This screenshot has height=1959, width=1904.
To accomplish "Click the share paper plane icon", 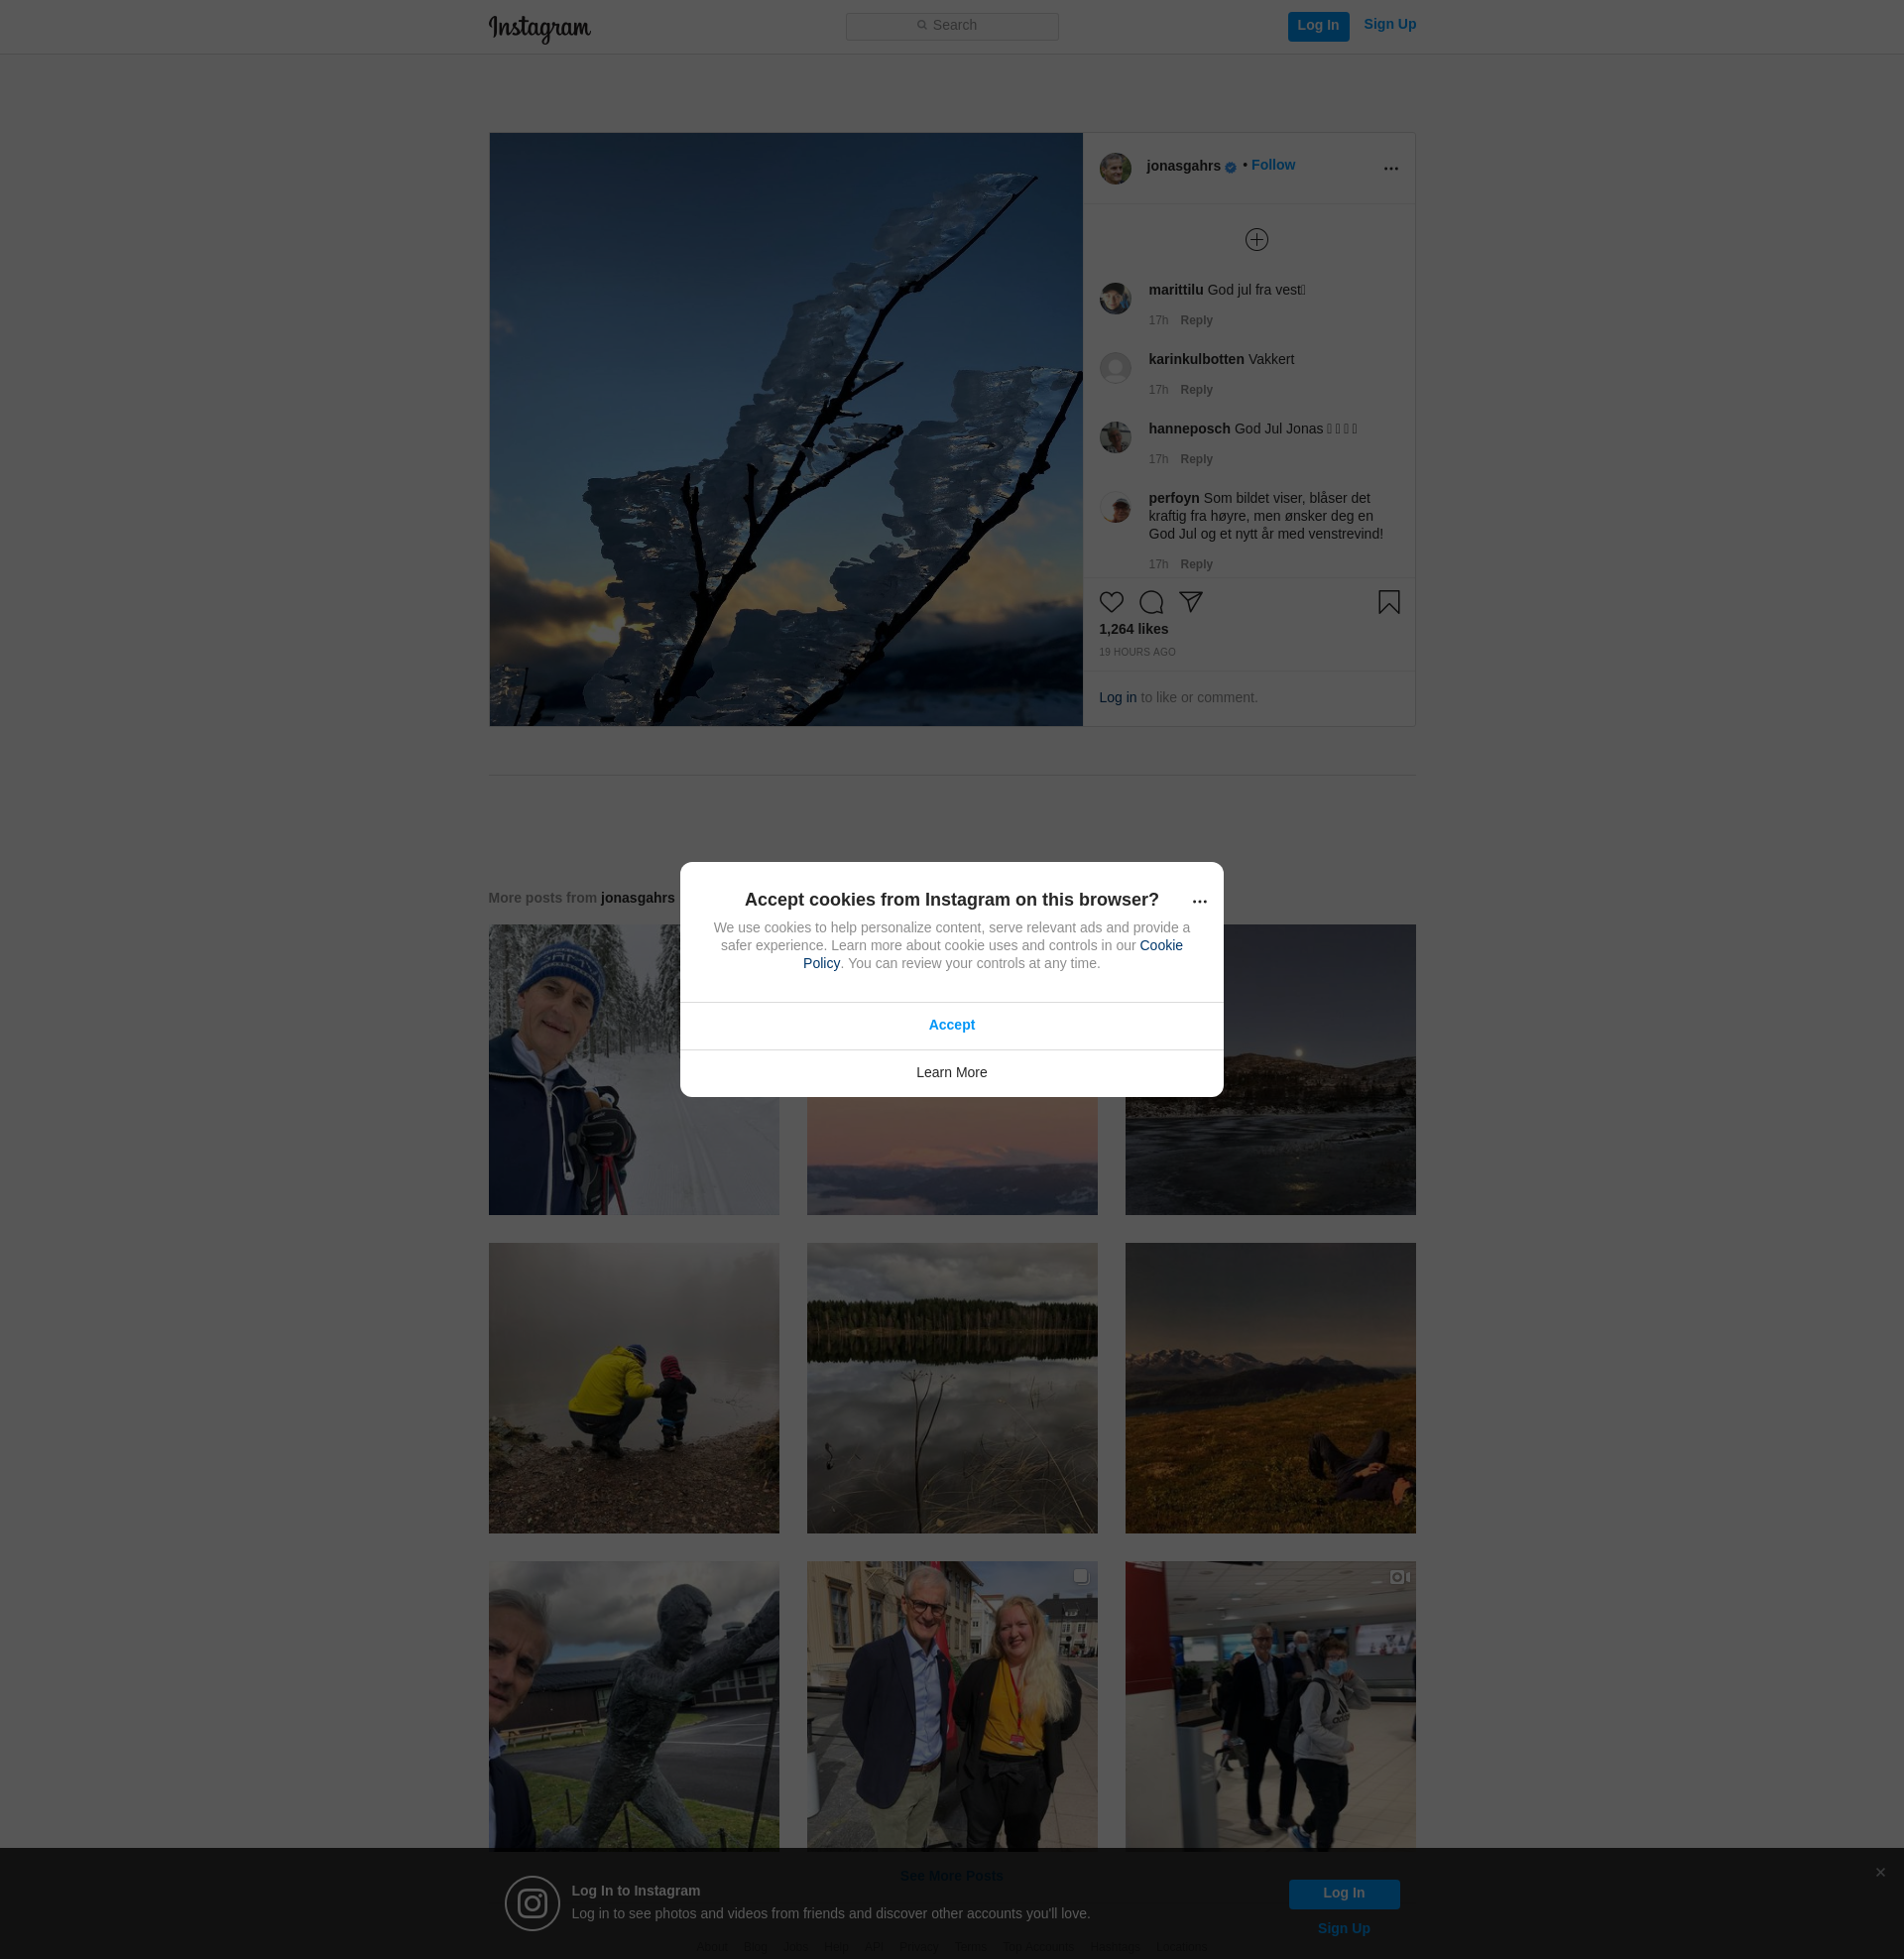I will point(1190,601).
